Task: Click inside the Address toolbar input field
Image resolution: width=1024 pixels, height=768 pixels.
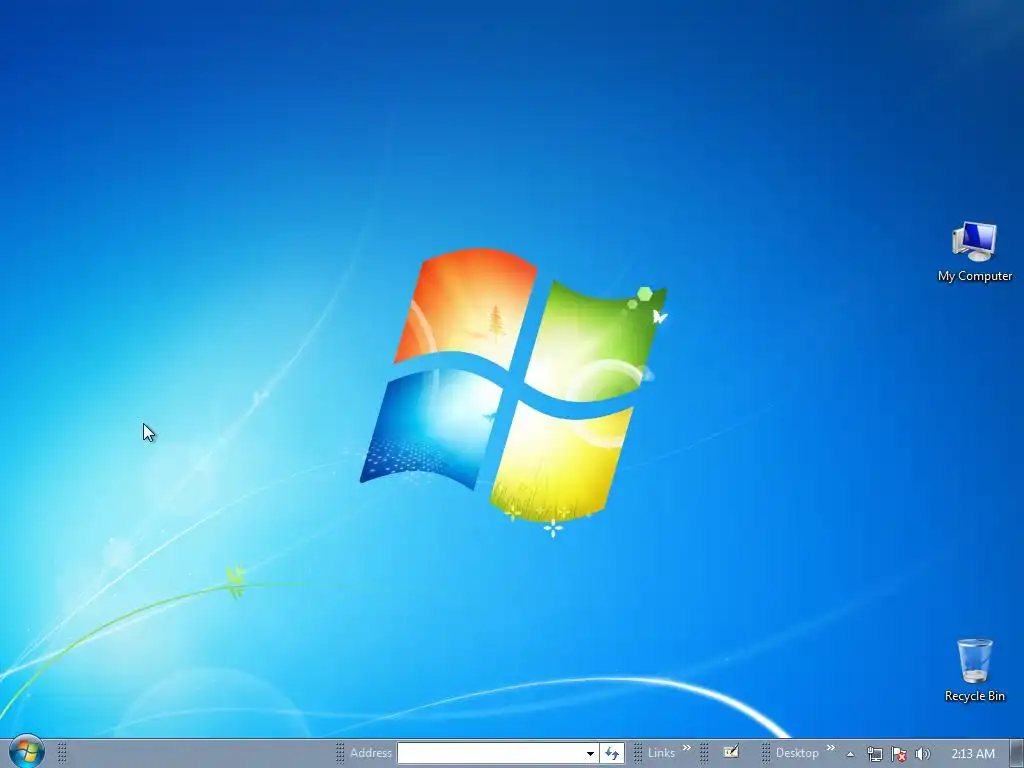Action: click(x=490, y=753)
